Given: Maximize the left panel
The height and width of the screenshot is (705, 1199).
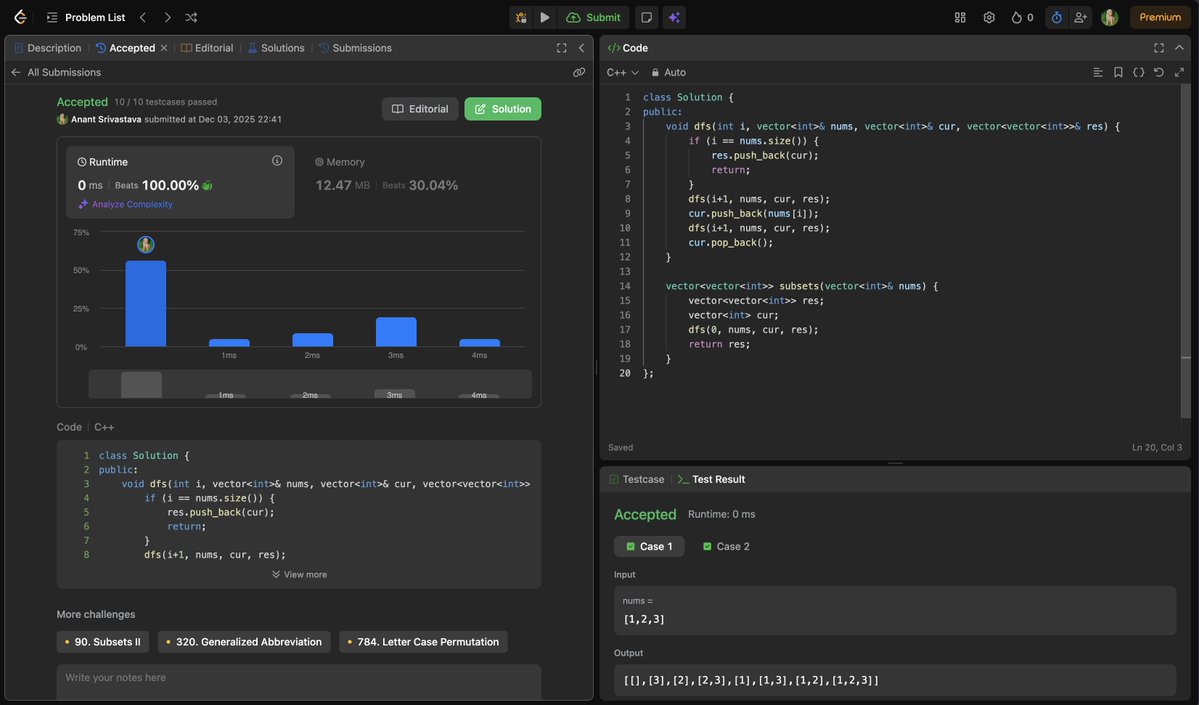Looking at the screenshot, I should coord(561,47).
